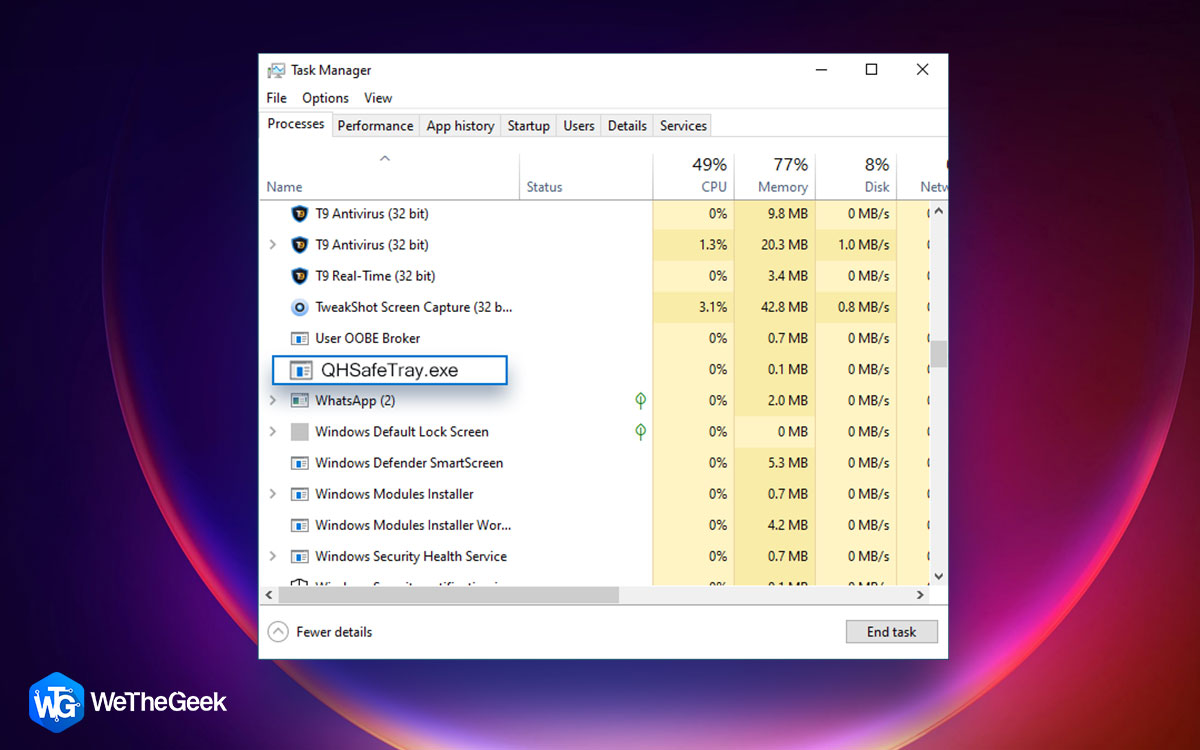This screenshot has height=750, width=1200.
Task: Maximize the Task Manager window
Action: pyautogui.click(x=871, y=70)
